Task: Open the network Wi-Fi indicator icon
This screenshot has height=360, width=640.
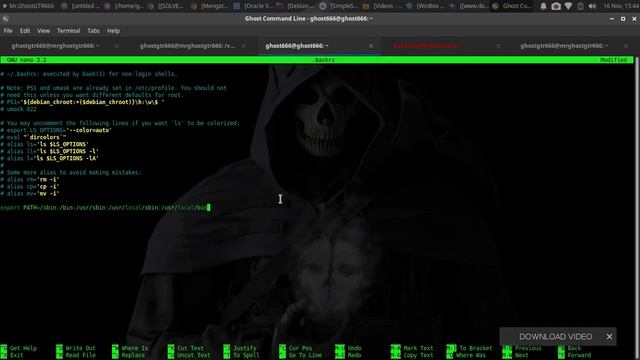Action: (x=568, y=6)
